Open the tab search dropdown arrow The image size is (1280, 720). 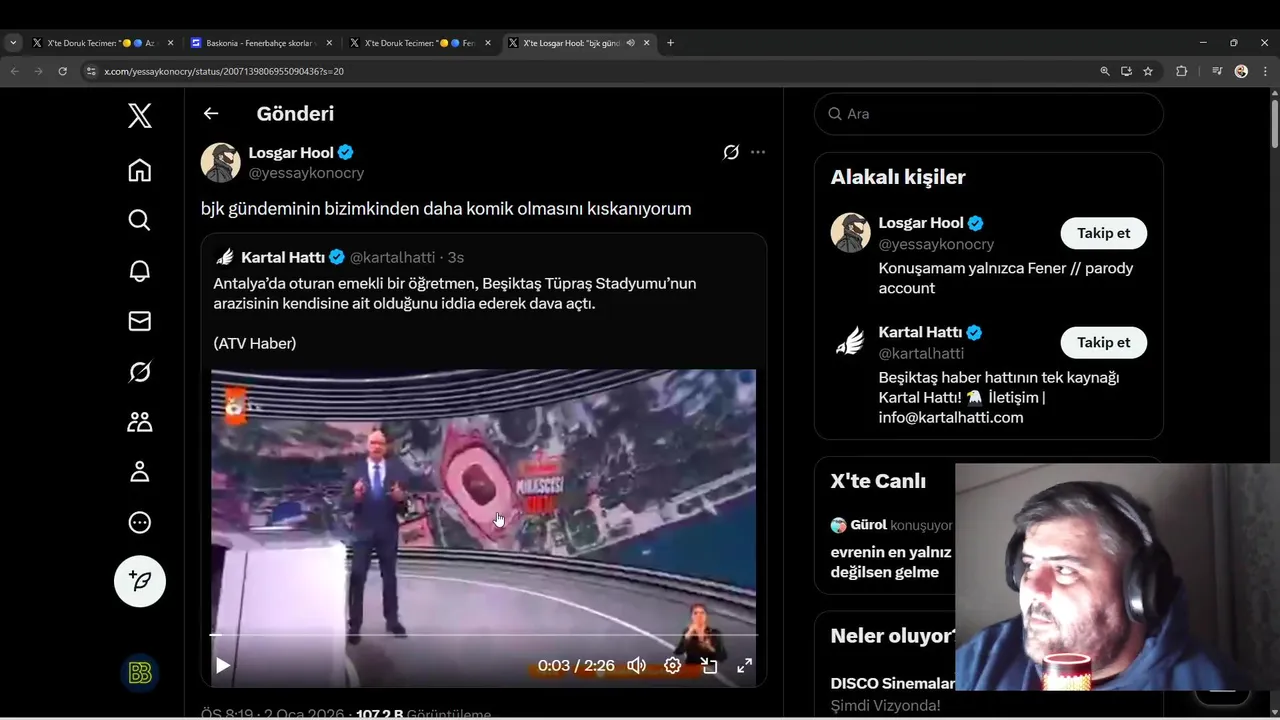tap(13, 43)
